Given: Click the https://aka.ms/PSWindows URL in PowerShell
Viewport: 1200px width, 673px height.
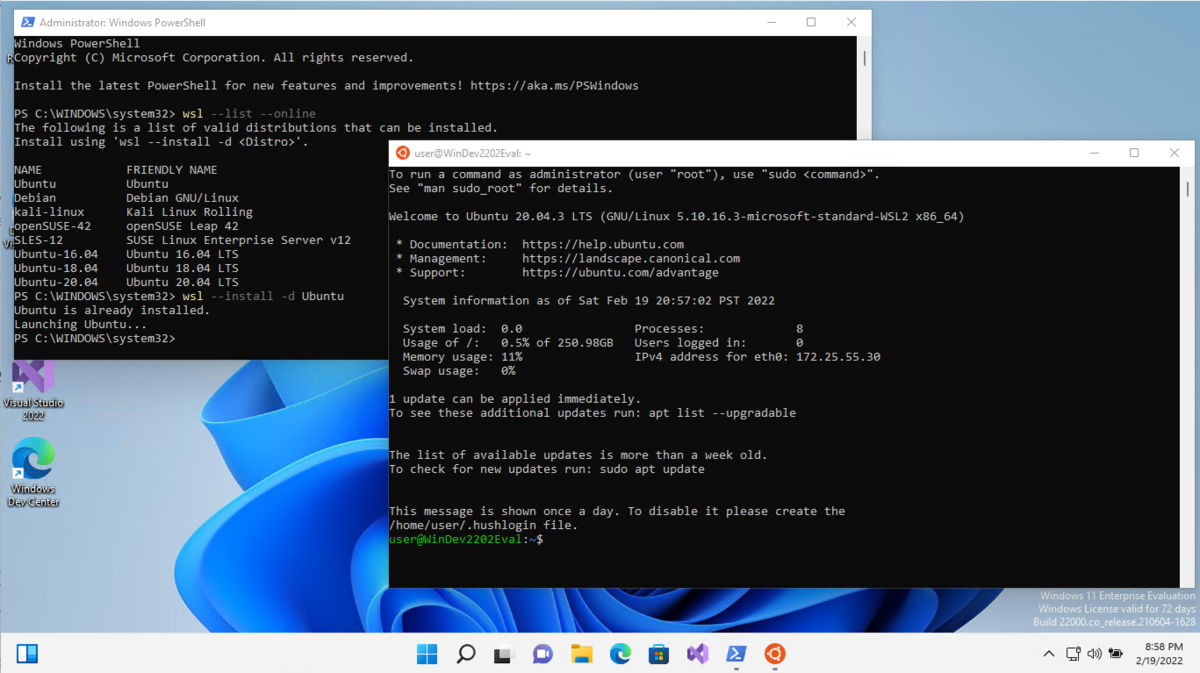Looking at the screenshot, I should tap(554, 86).
